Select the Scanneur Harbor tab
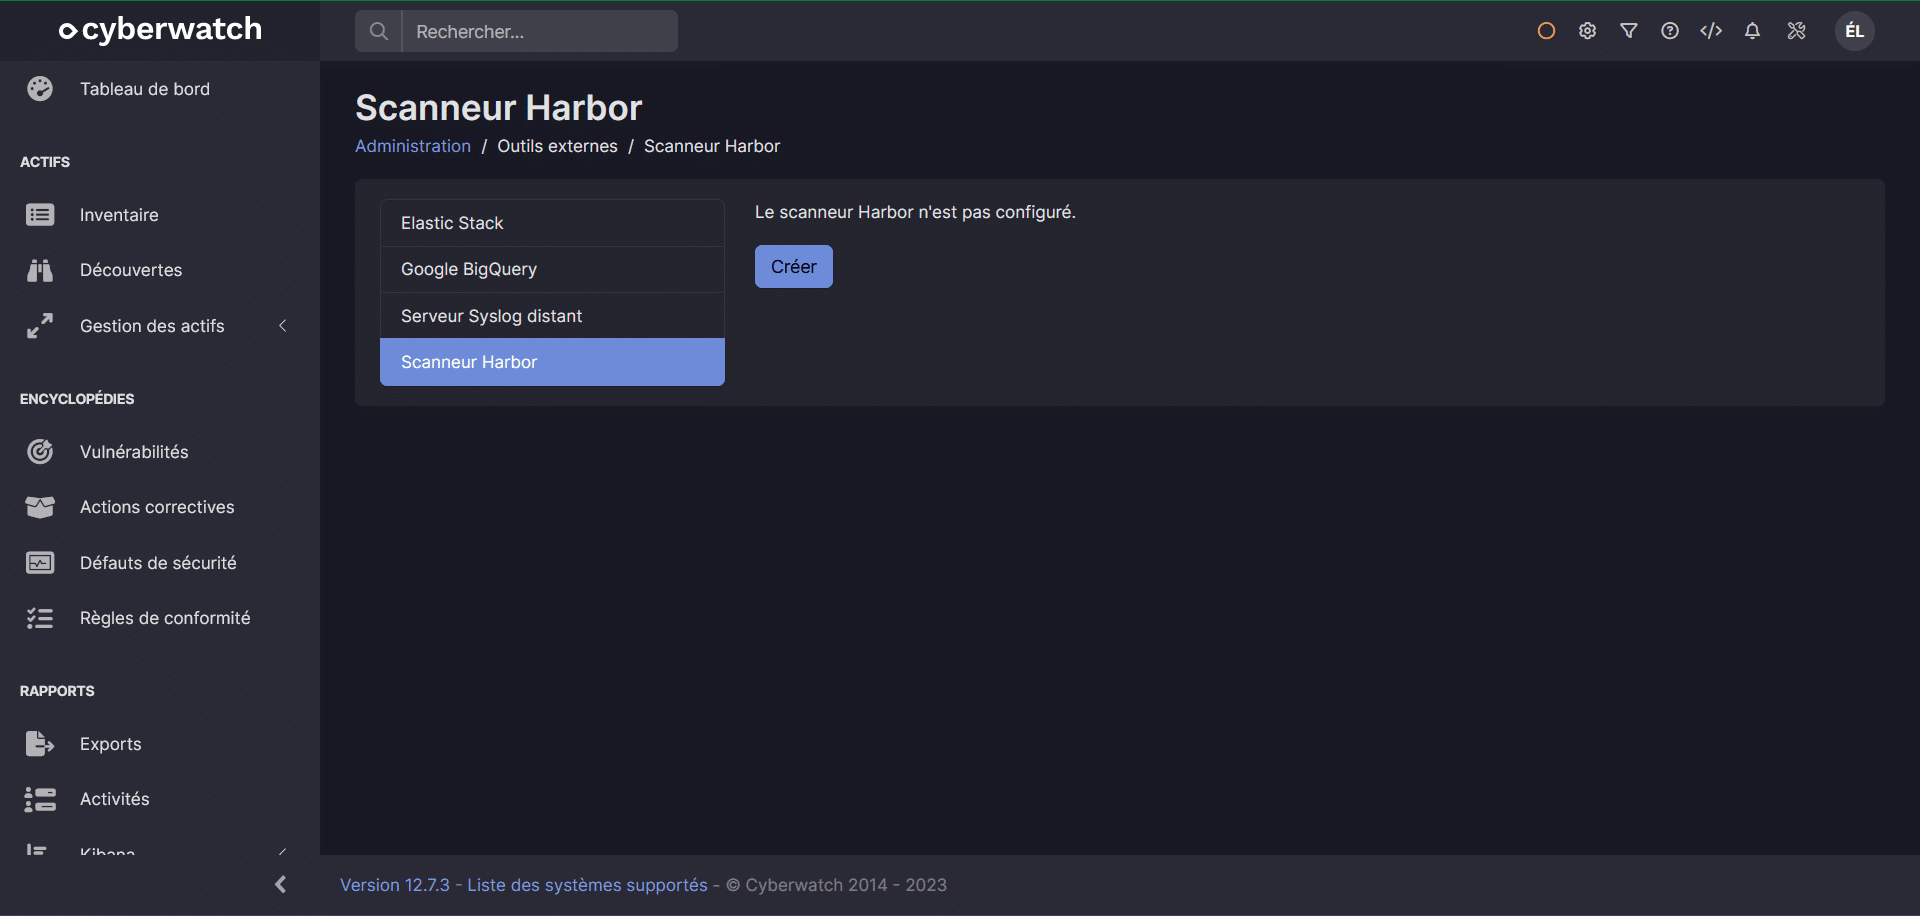This screenshot has width=1920, height=916. coord(552,362)
